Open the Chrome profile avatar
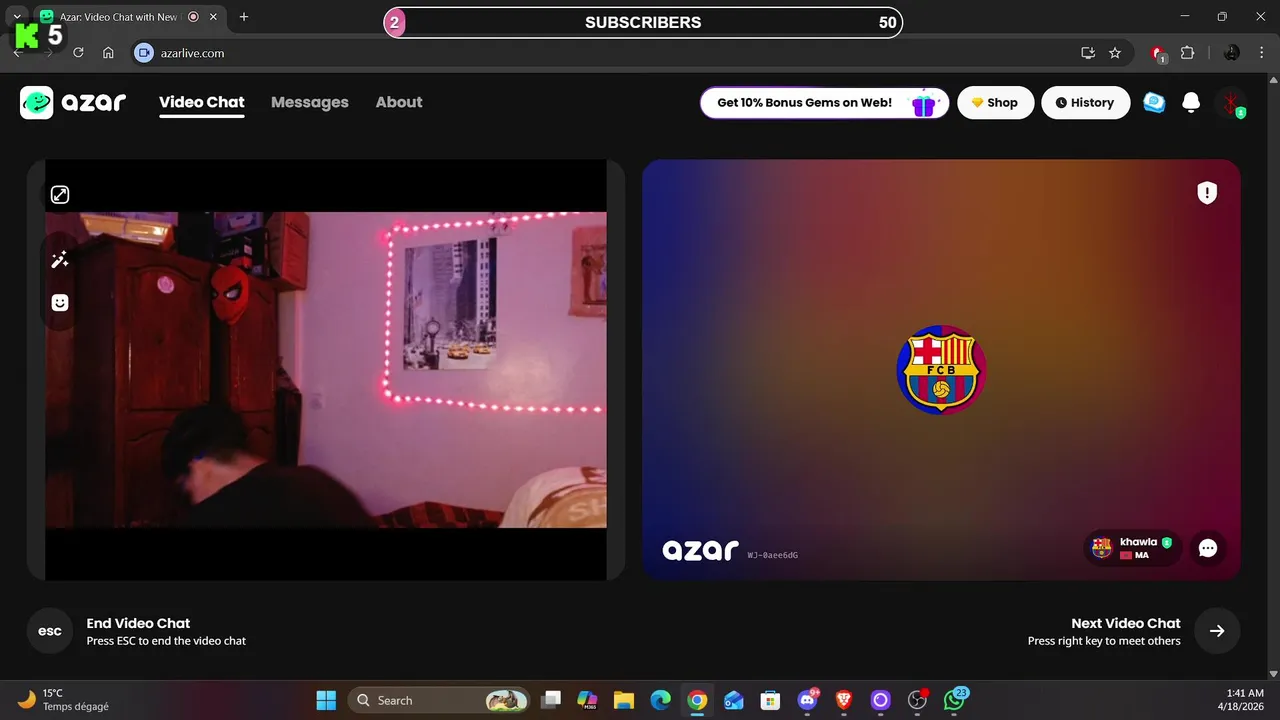The height and width of the screenshot is (720, 1280). pyautogui.click(x=1232, y=53)
